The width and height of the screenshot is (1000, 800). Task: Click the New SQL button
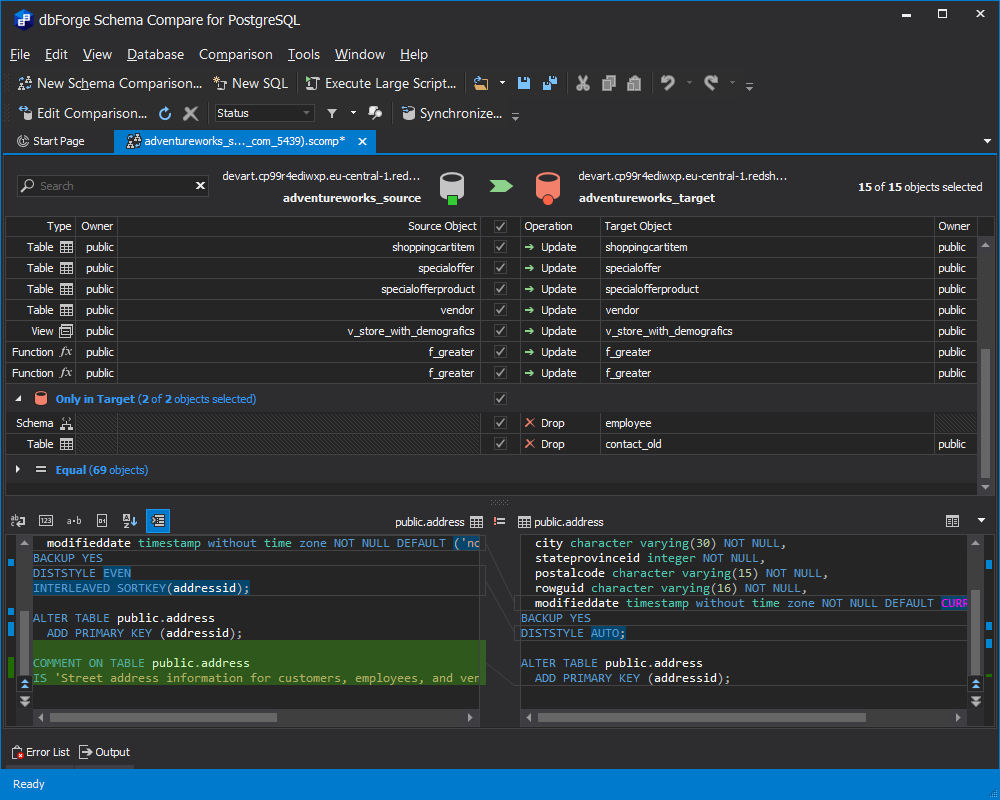(251, 83)
